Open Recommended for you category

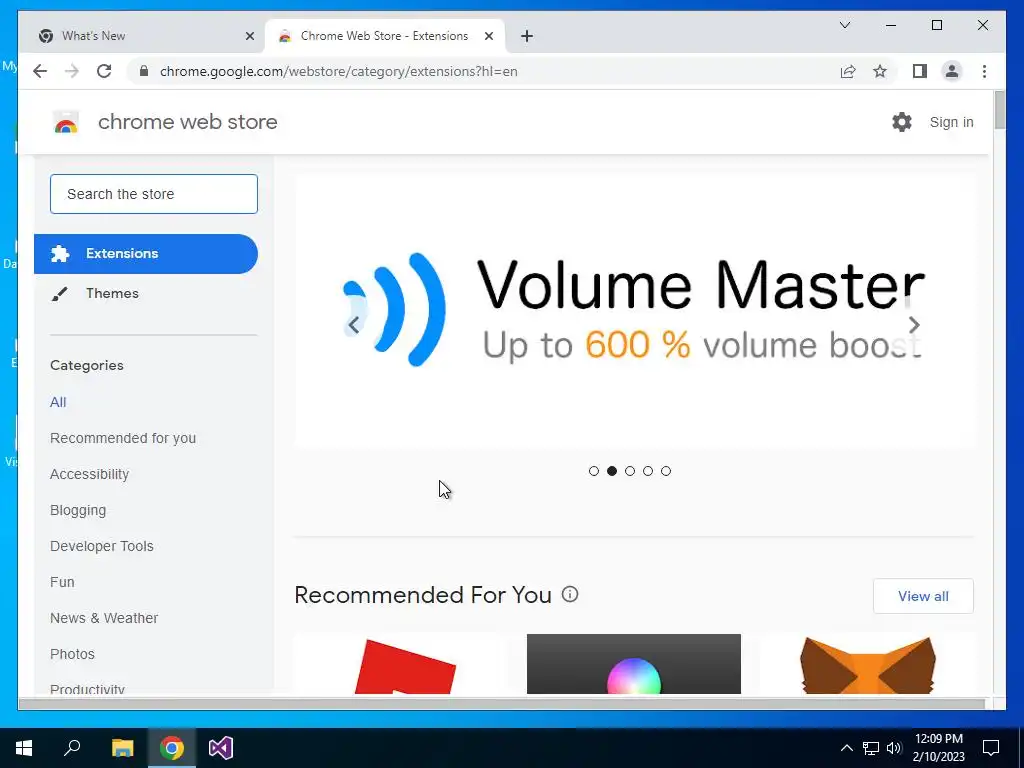point(123,438)
